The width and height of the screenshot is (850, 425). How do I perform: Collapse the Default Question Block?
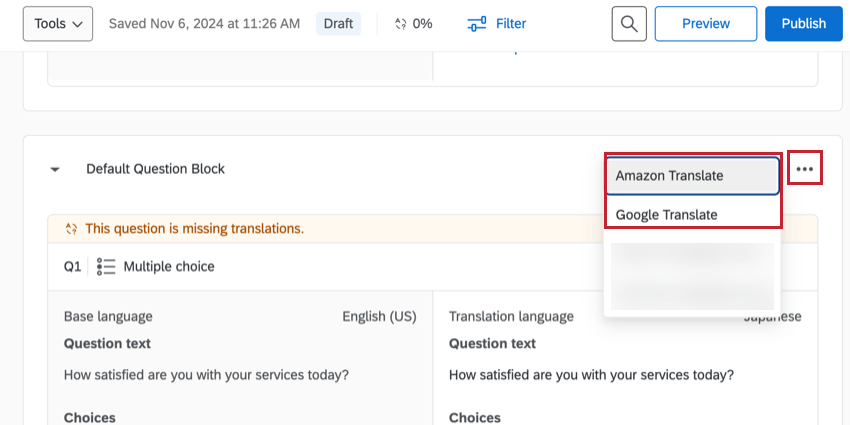pyautogui.click(x=56, y=170)
